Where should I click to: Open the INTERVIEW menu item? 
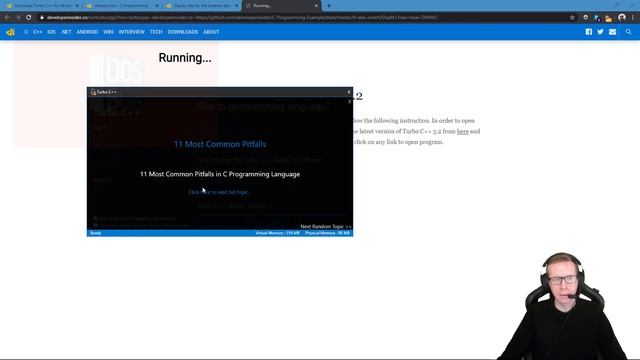(131, 32)
